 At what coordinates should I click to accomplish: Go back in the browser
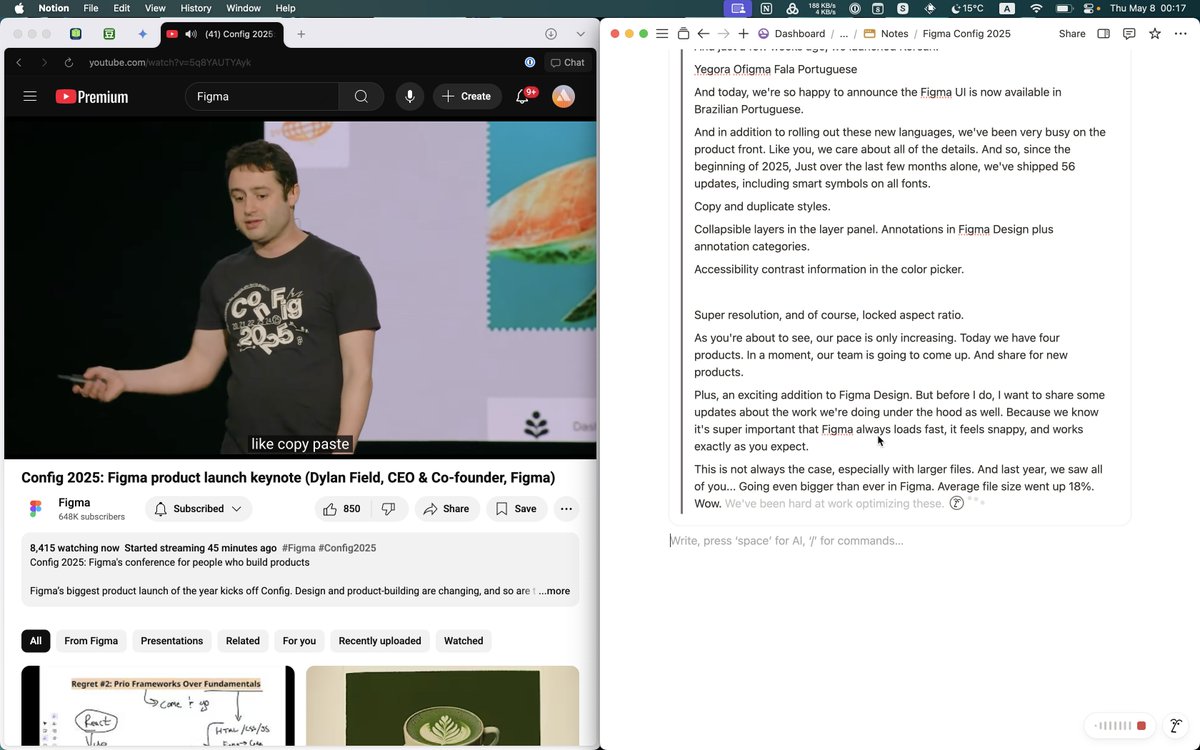point(19,62)
